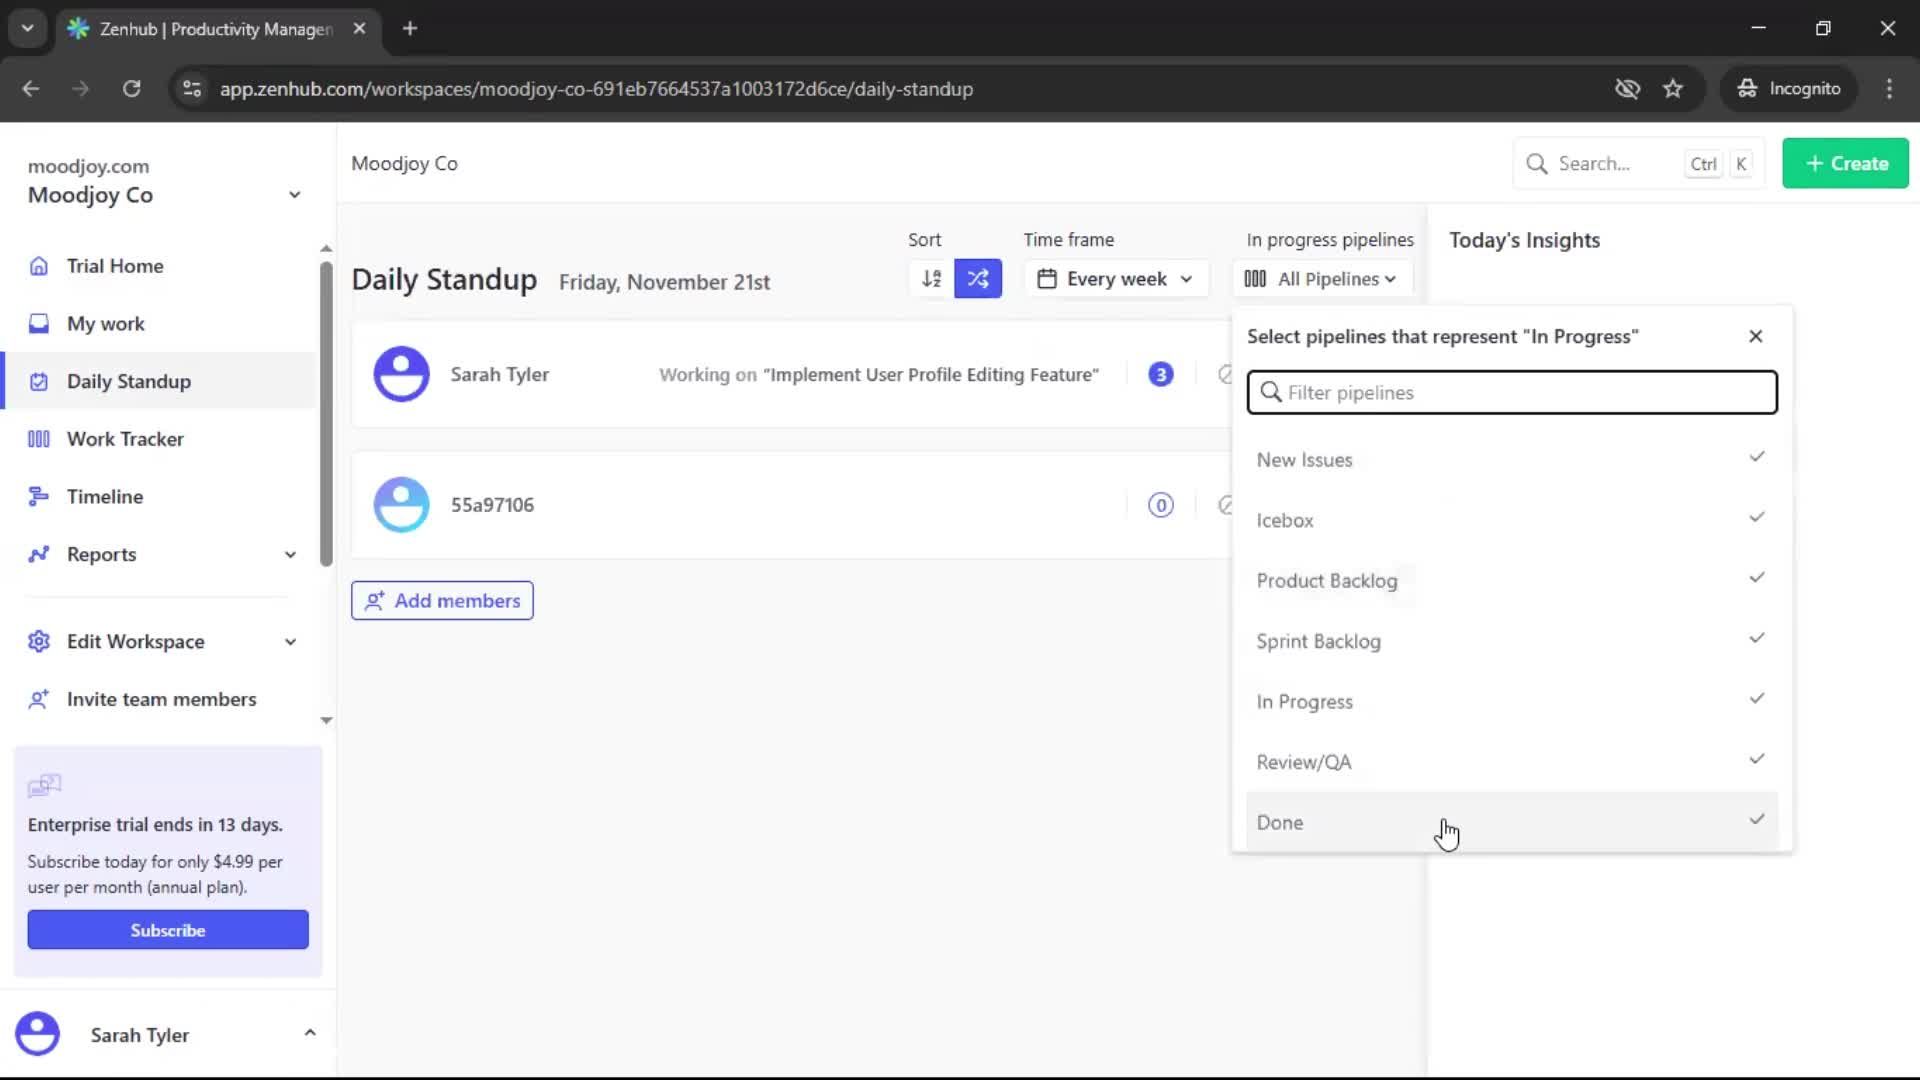Click the Filter pipelines input field
The width and height of the screenshot is (1920, 1080).
pos(1510,392)
